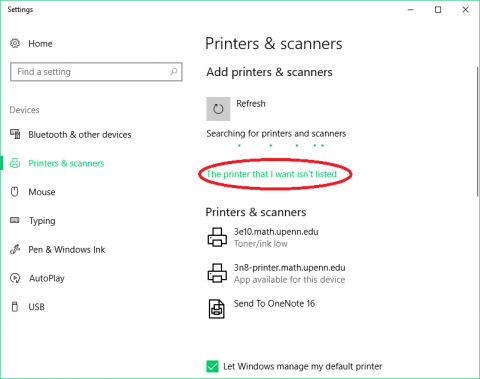The height and width of the screenshot is (379, 480).
Task: Maximize the Settings window
Action: (438, 10)
